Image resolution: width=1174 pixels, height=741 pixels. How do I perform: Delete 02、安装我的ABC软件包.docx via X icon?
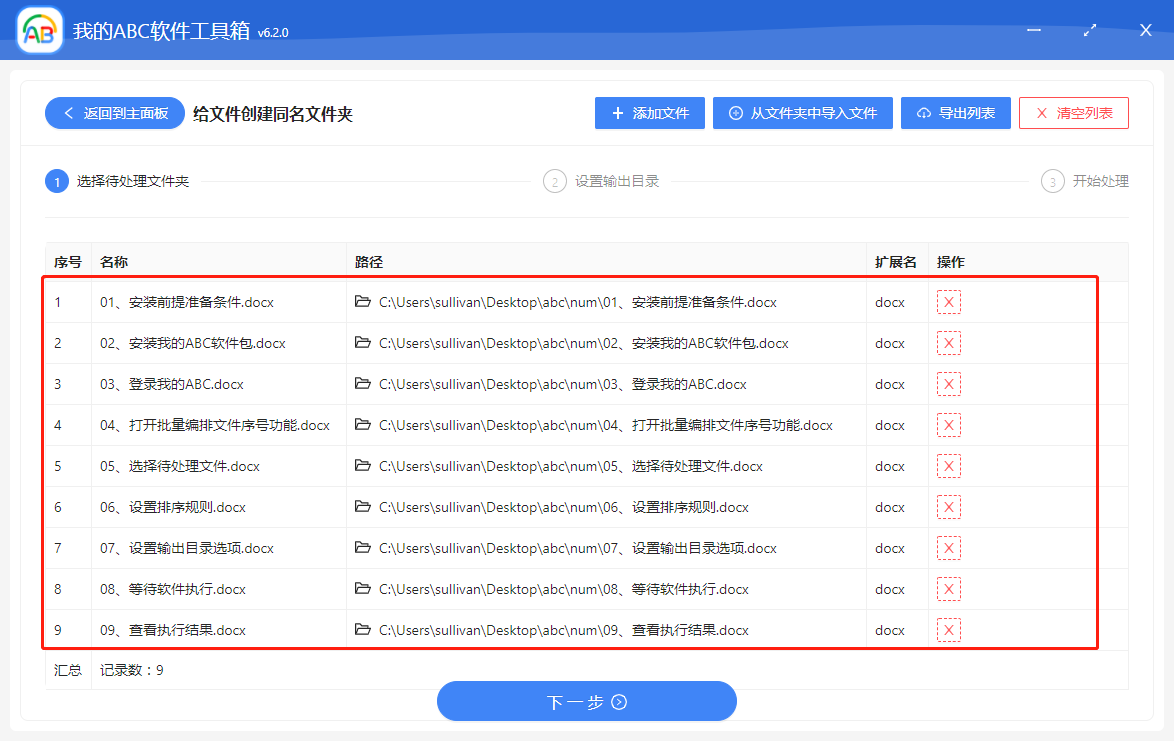947,342
